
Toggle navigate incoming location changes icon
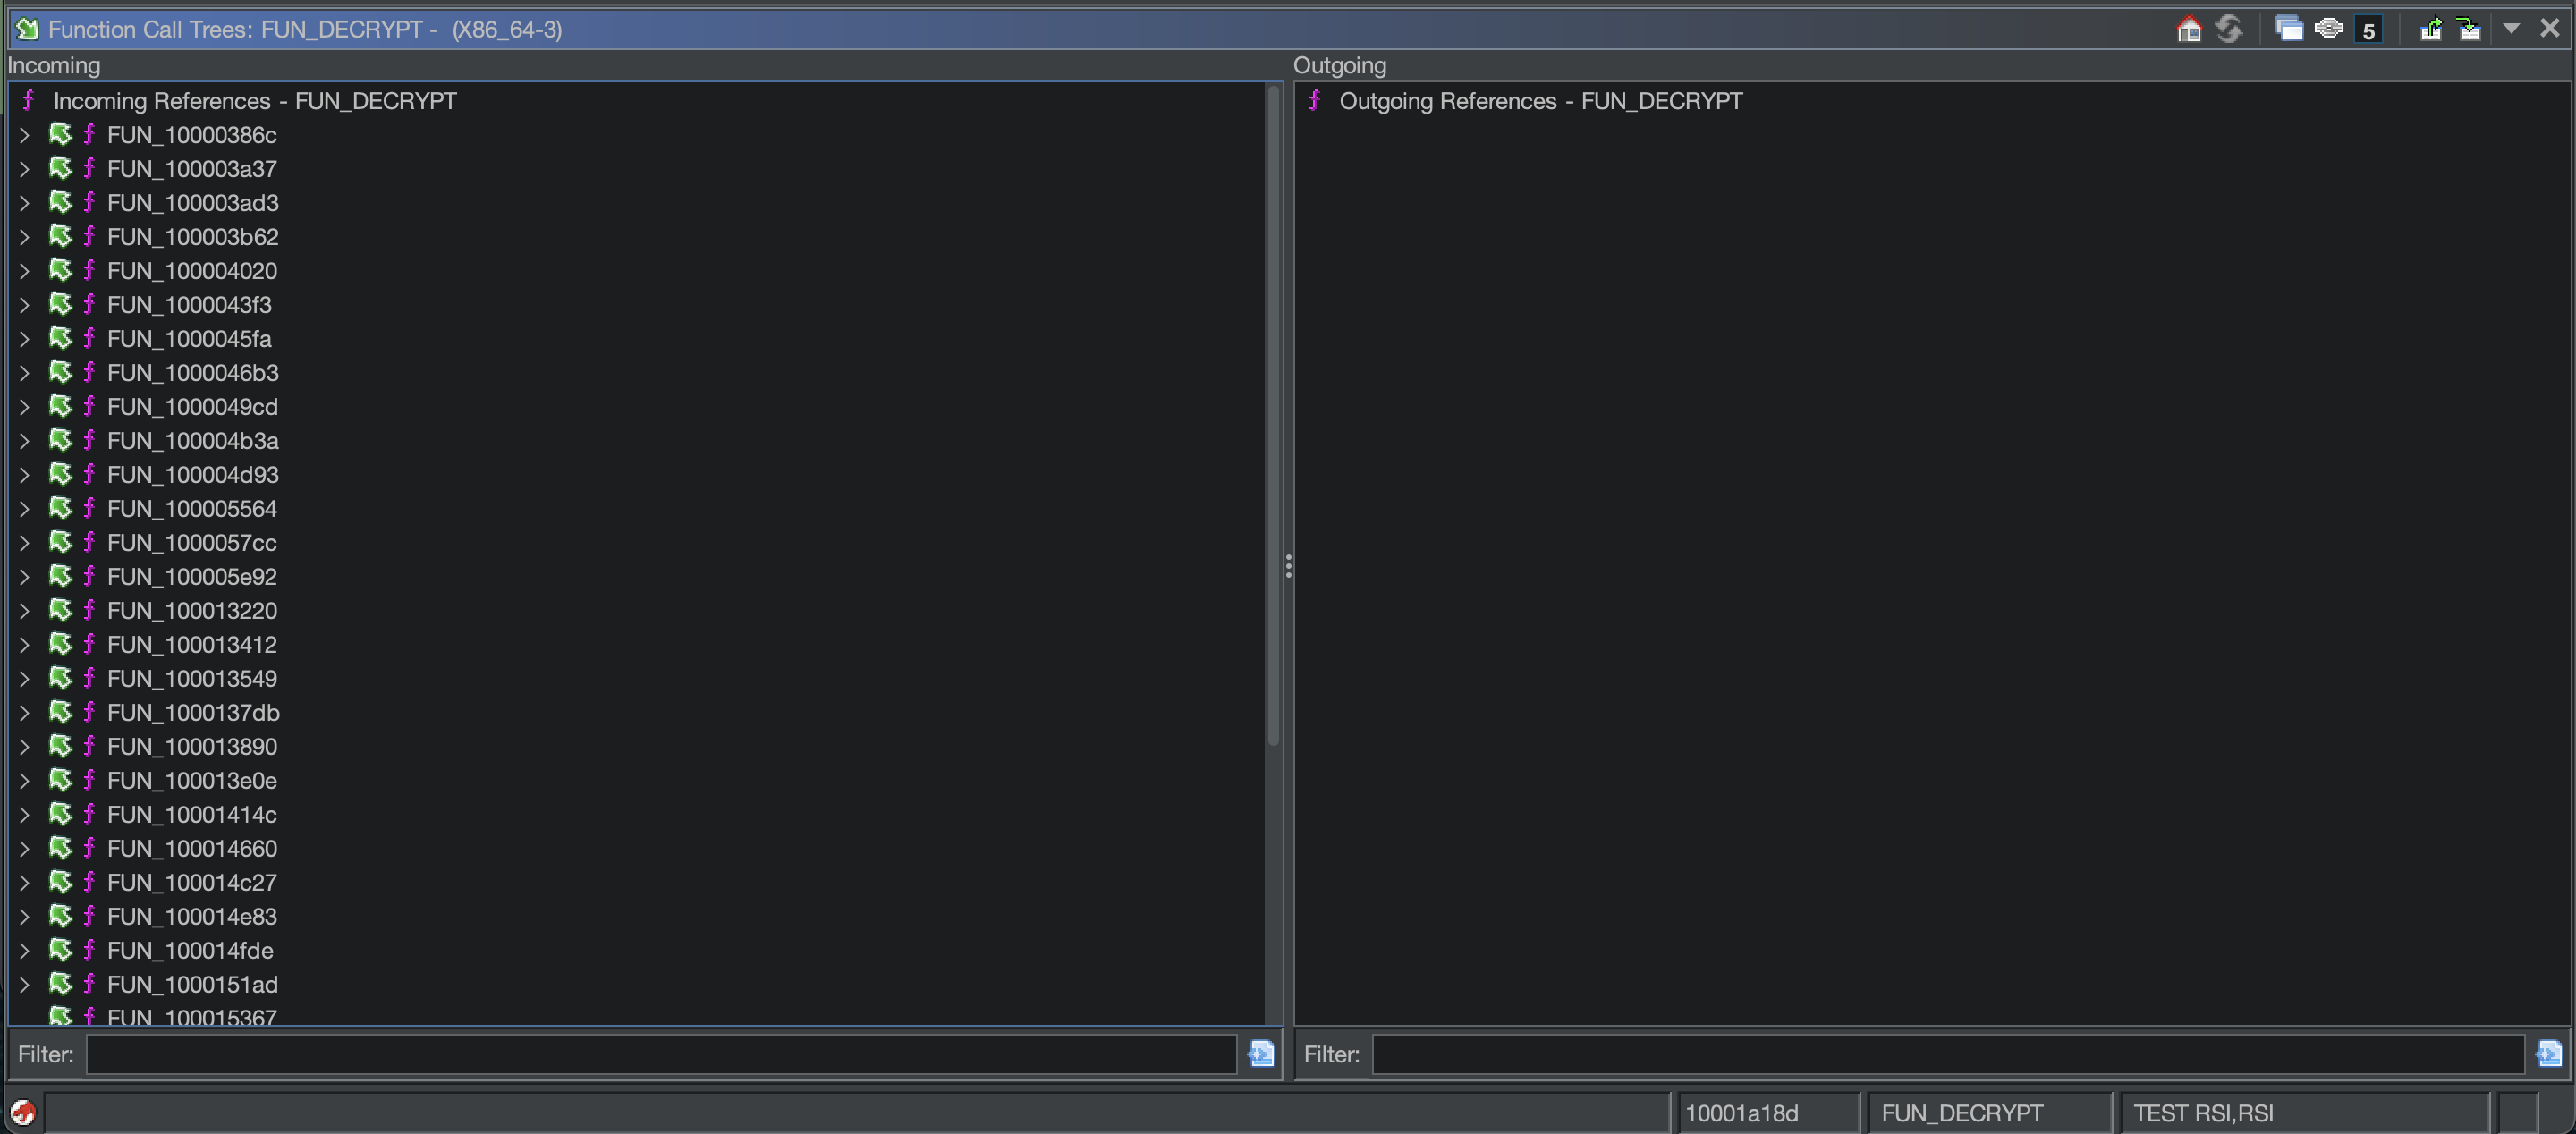2470,29
